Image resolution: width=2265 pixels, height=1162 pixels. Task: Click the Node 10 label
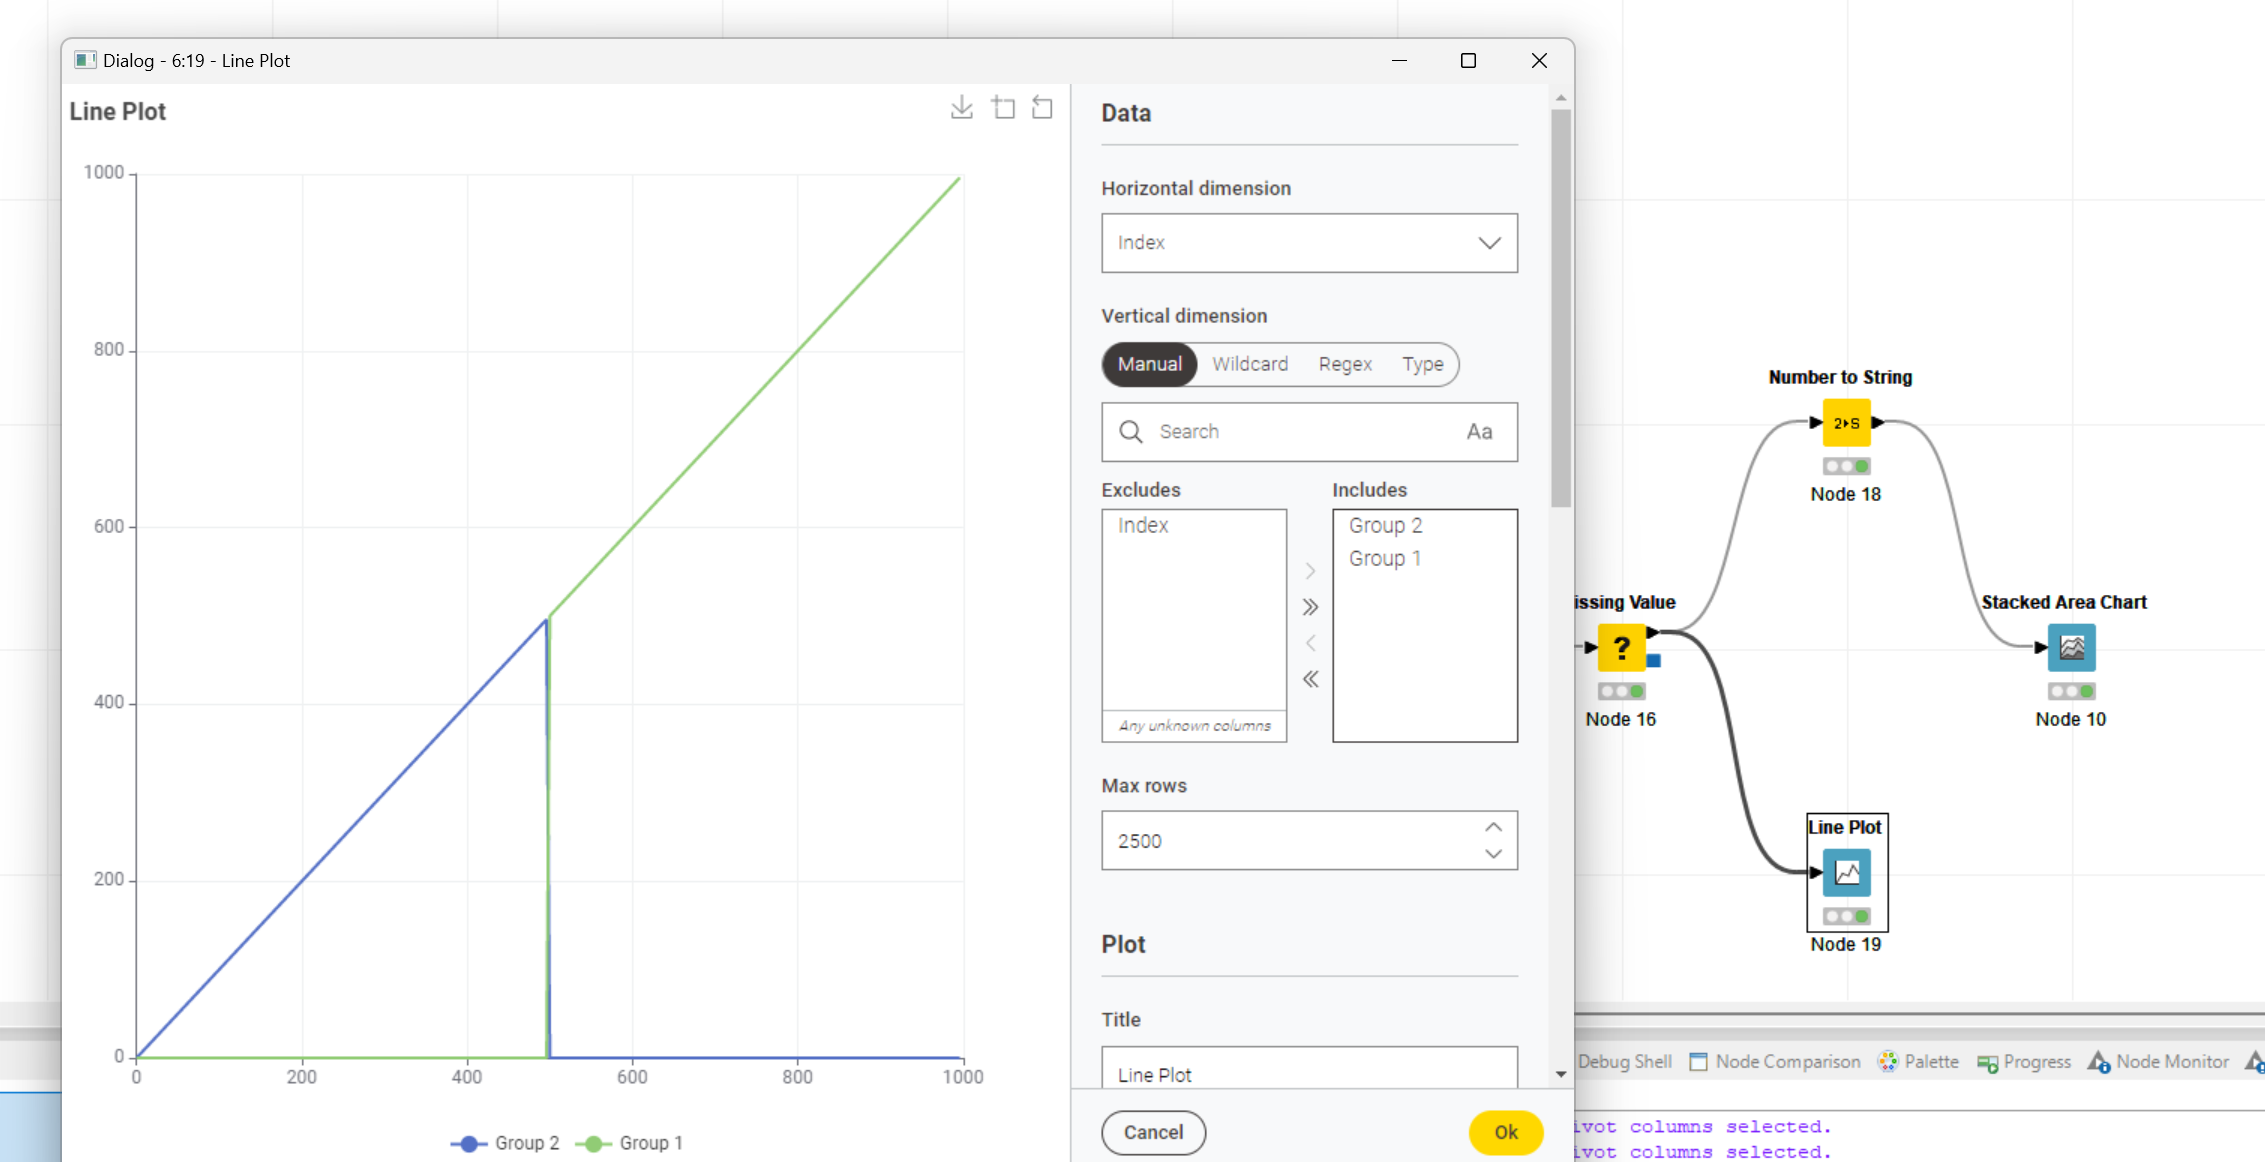coord(2070,719)
